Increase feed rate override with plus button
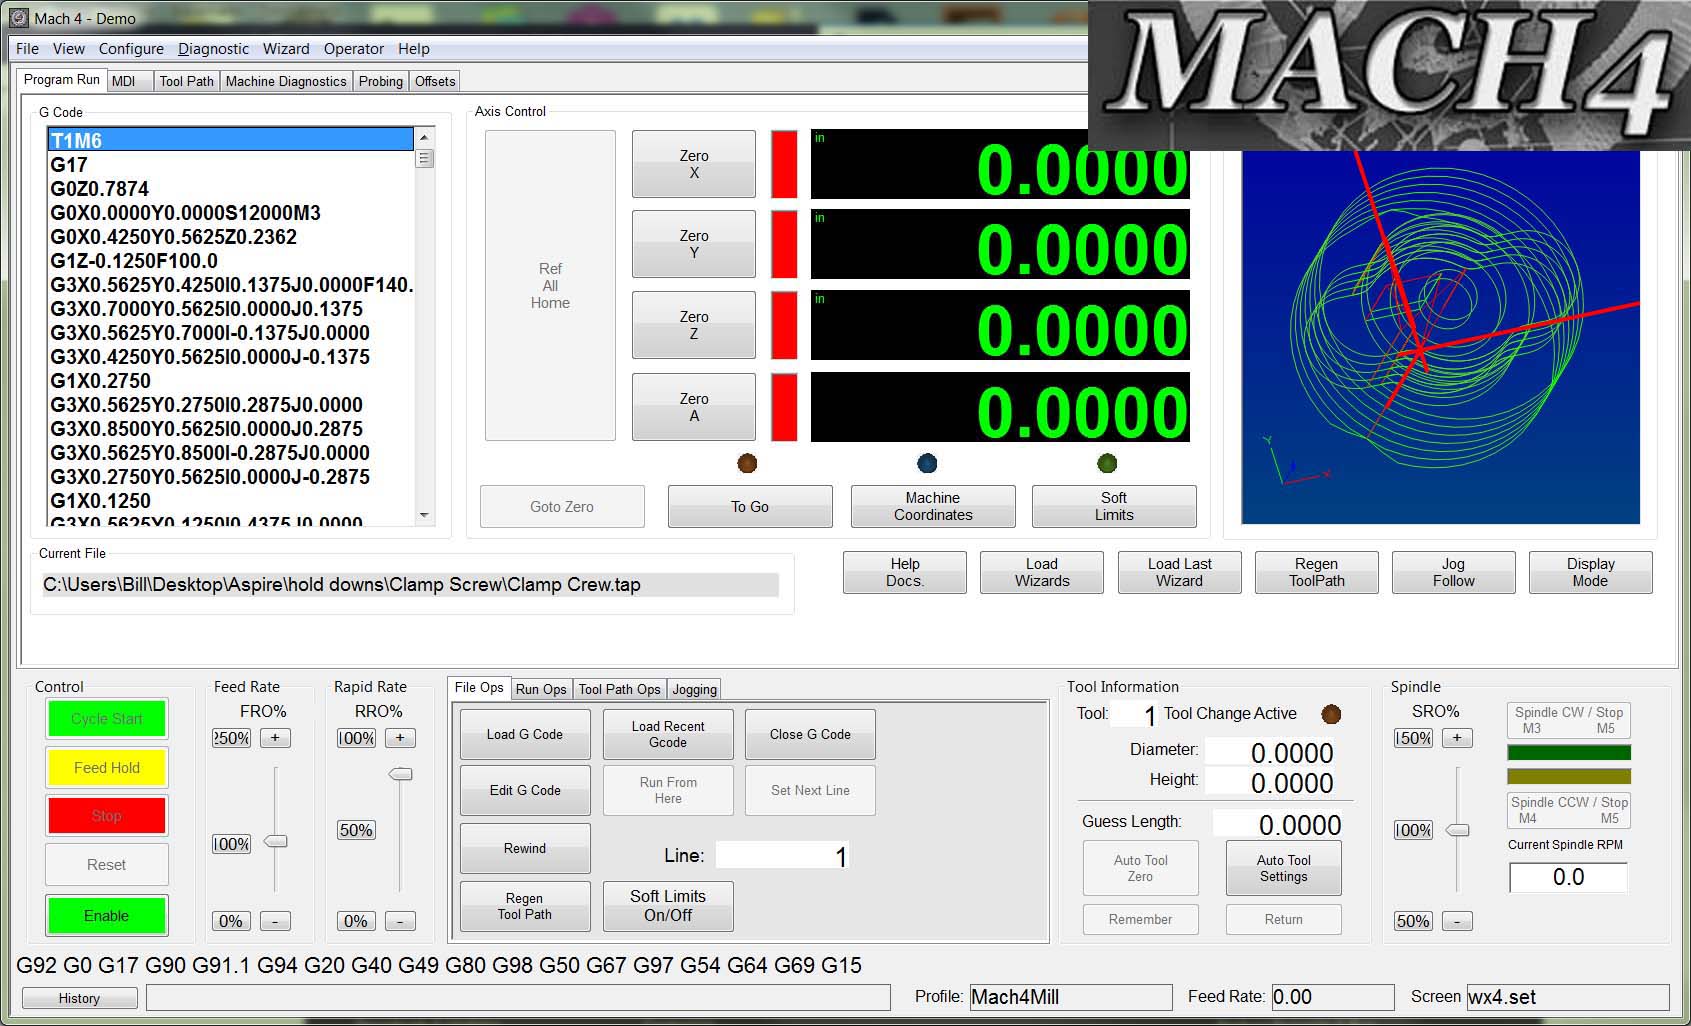Viewport: 1691px width, 1026px height. click(275, 738)
